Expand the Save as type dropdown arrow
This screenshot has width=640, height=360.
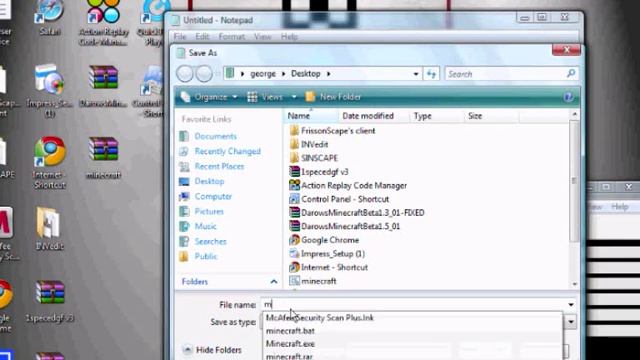(x=571, y=322)
